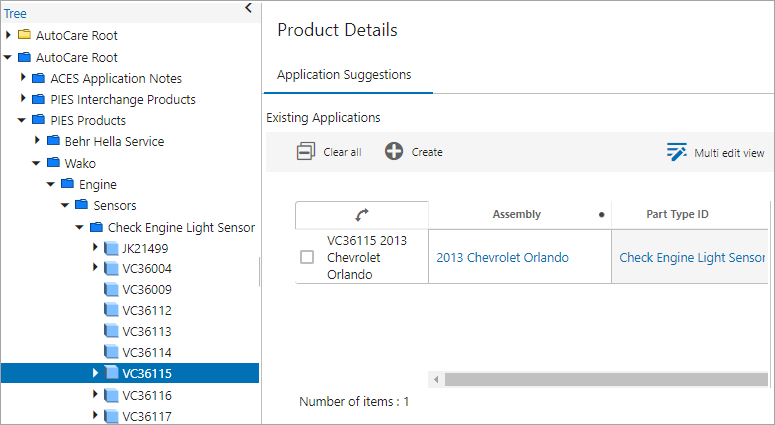Click the Create plus icon
Image resolution: width=775 pixels, height=425 pixels.
pos(394,151)
